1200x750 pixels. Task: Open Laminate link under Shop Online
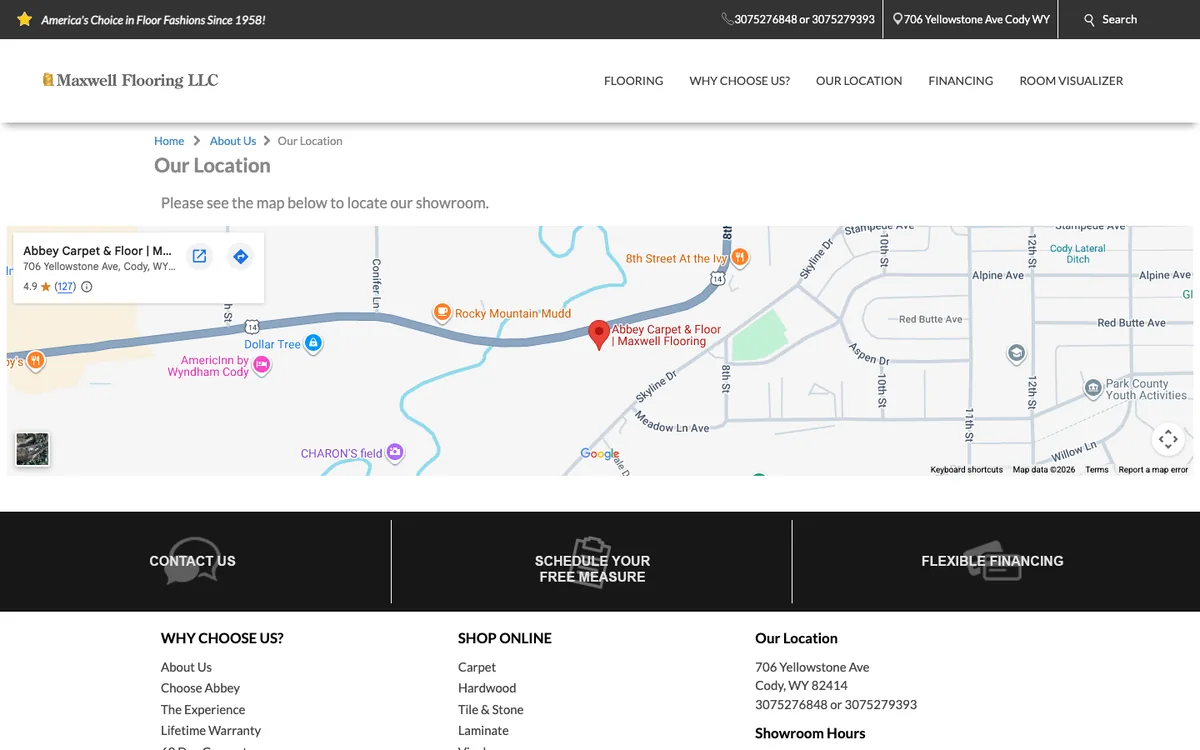[x=483, y=730]
